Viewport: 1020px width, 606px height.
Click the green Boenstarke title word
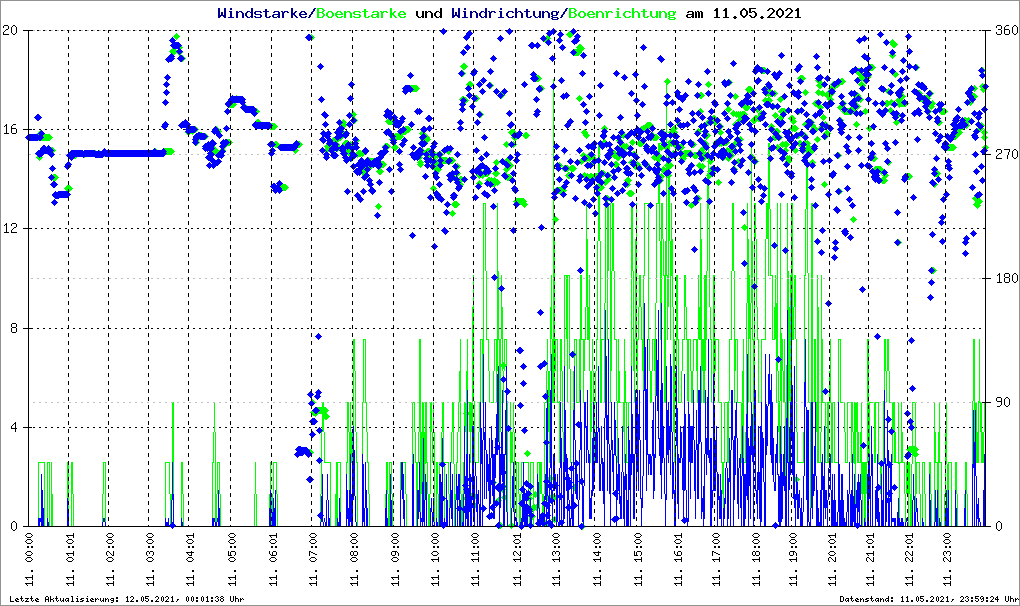361,14
